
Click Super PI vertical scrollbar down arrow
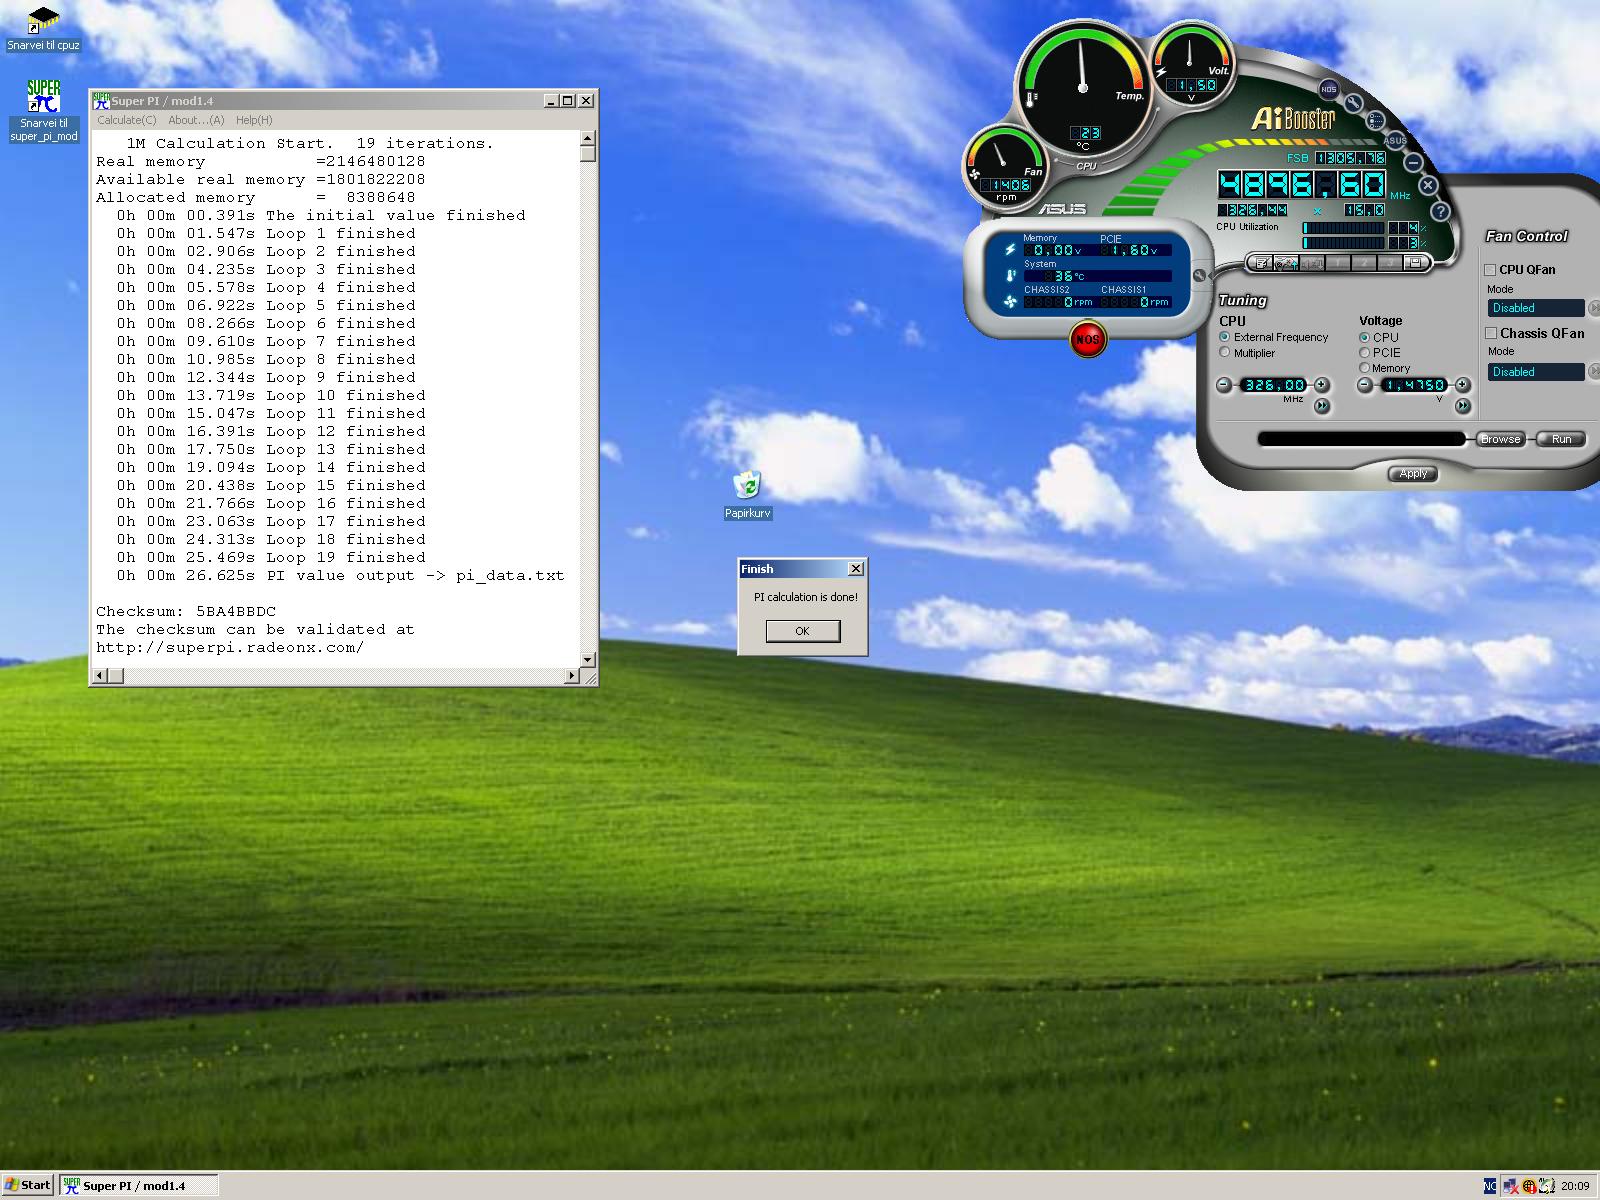tap(588, 659)
